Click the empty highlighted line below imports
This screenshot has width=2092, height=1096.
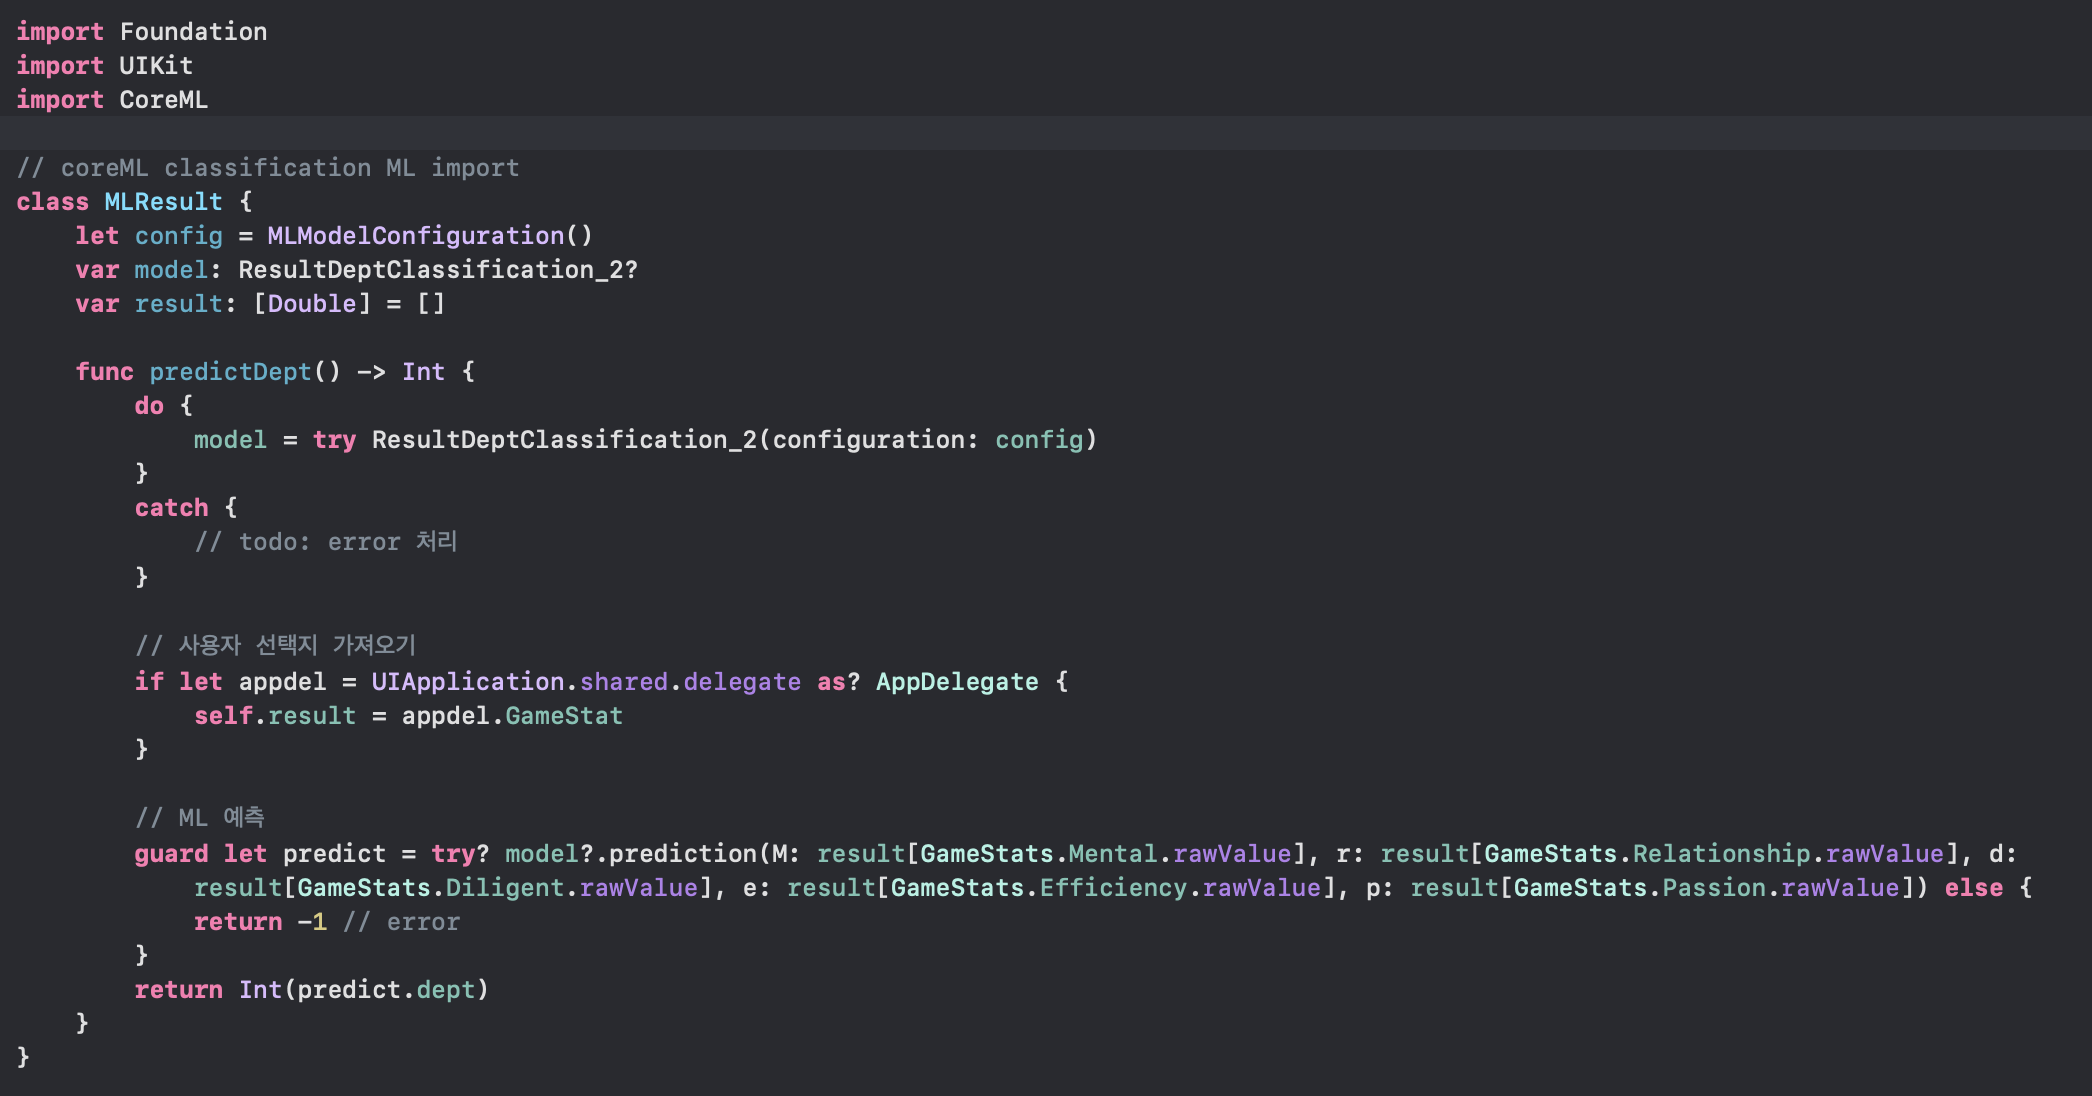[1000, 133]
